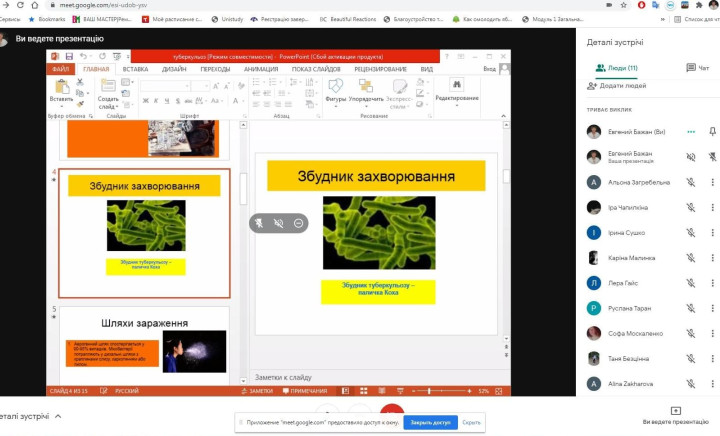Open the Фигуры shapes gallery
720x436 pixels.
pos(335,88)
